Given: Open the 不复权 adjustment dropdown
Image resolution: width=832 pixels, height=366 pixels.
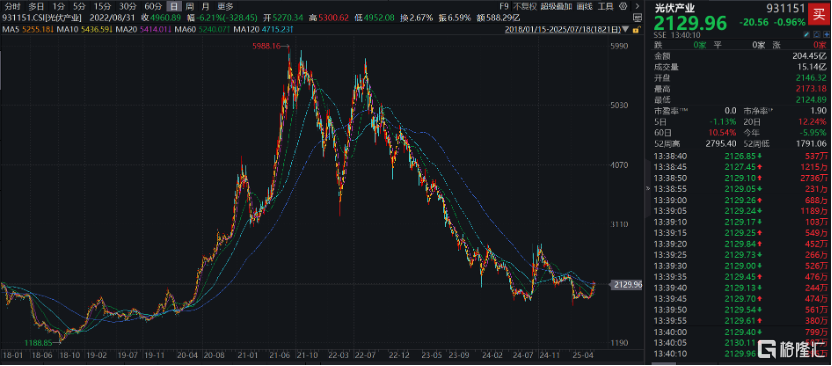Looking at the screenshot, I should [525, 6].
